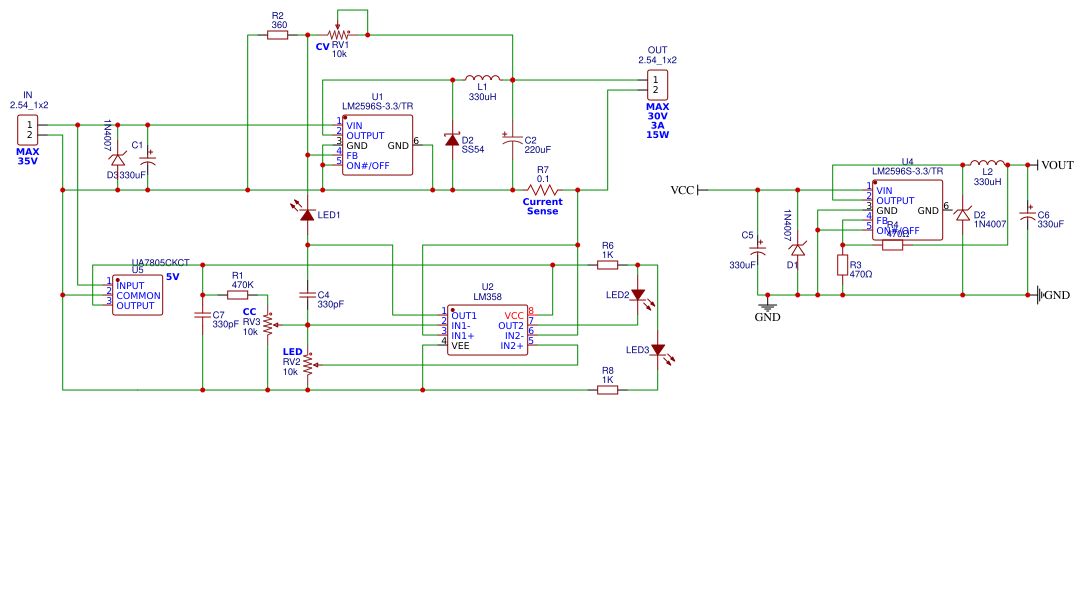This screenshot has width=1085, height=605.
Task: Click VEE pin label on LM358
Action: click(x=460, y=345)
